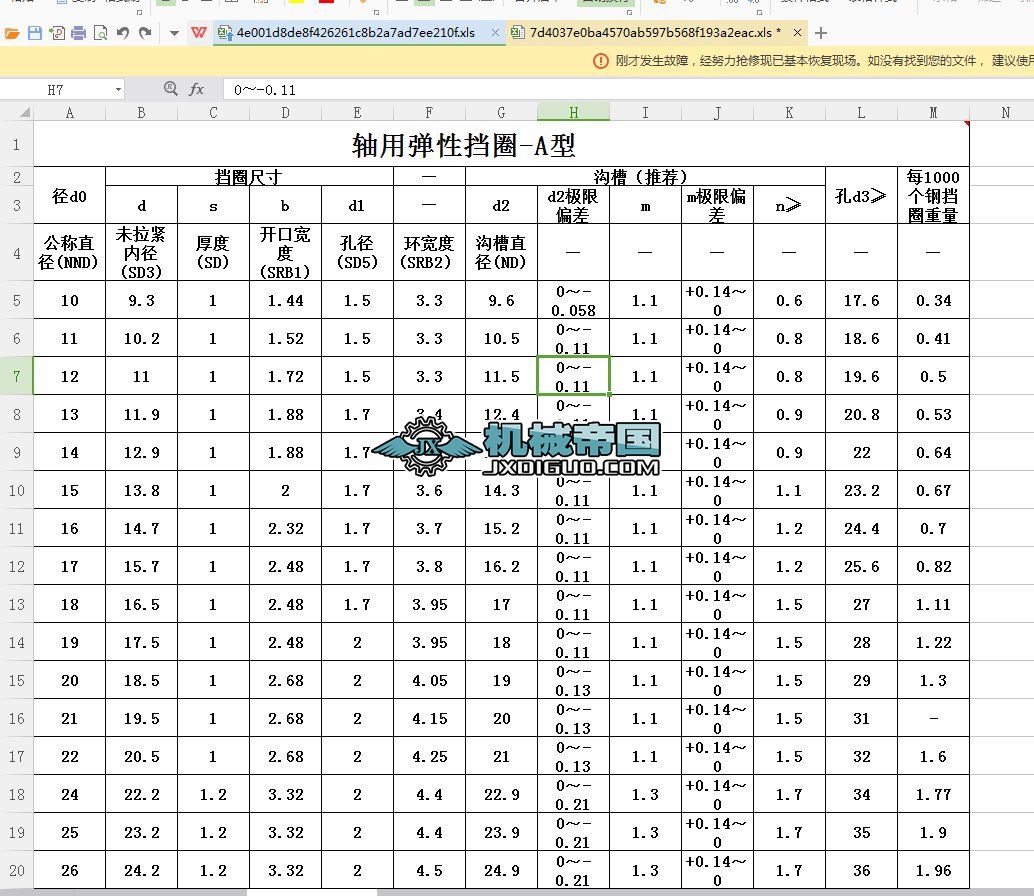The width and height of the screenshot is (1034, 896).
Task: Close the 7d4037e0ba4570ab597b568f193a2eac.xls tab
Action: (797, 32)
